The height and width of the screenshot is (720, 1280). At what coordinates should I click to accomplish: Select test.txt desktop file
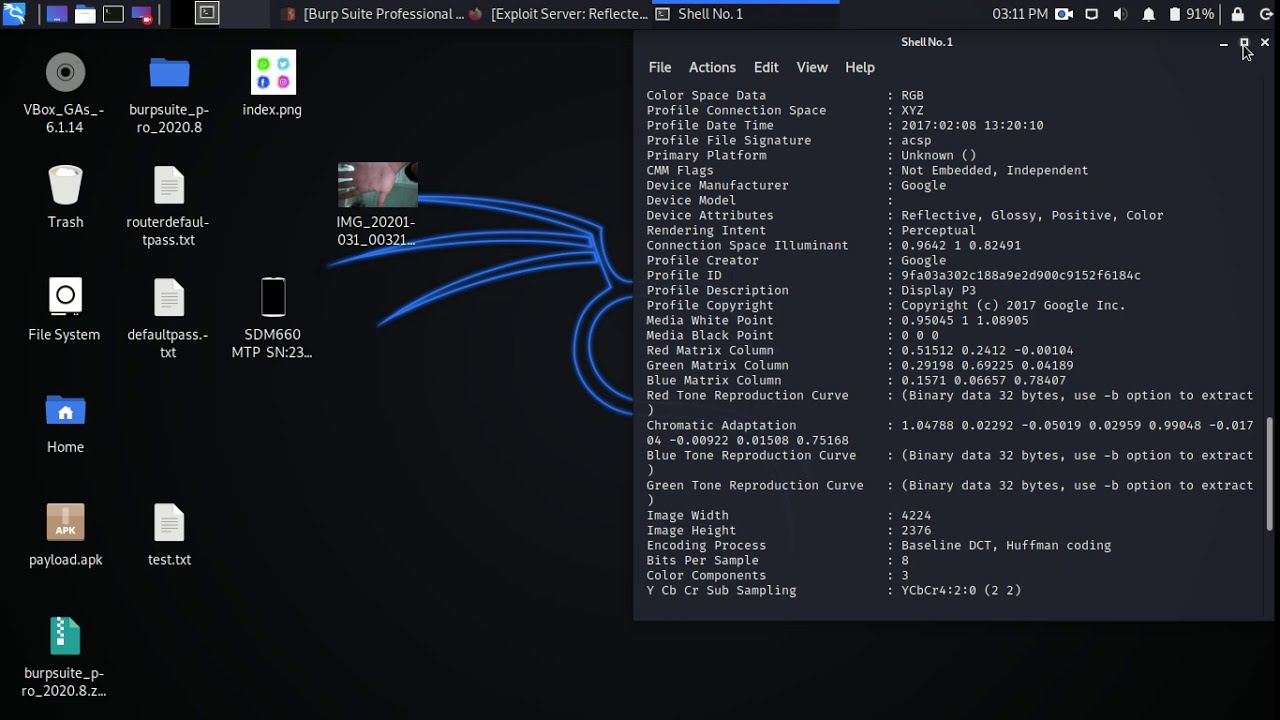click(x=169, y=534)
